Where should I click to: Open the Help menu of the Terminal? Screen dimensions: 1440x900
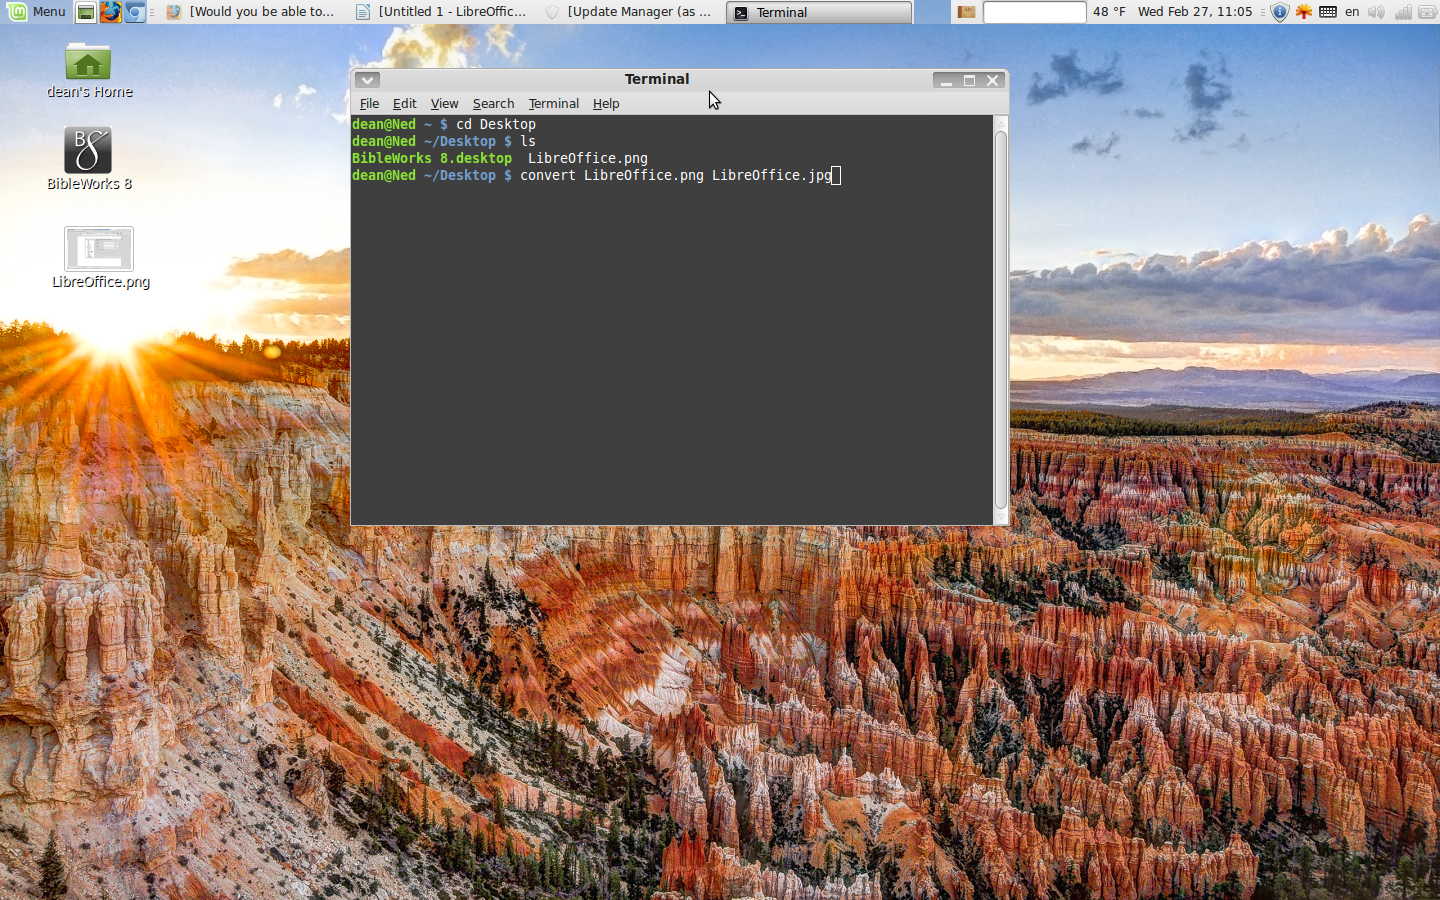606,103
